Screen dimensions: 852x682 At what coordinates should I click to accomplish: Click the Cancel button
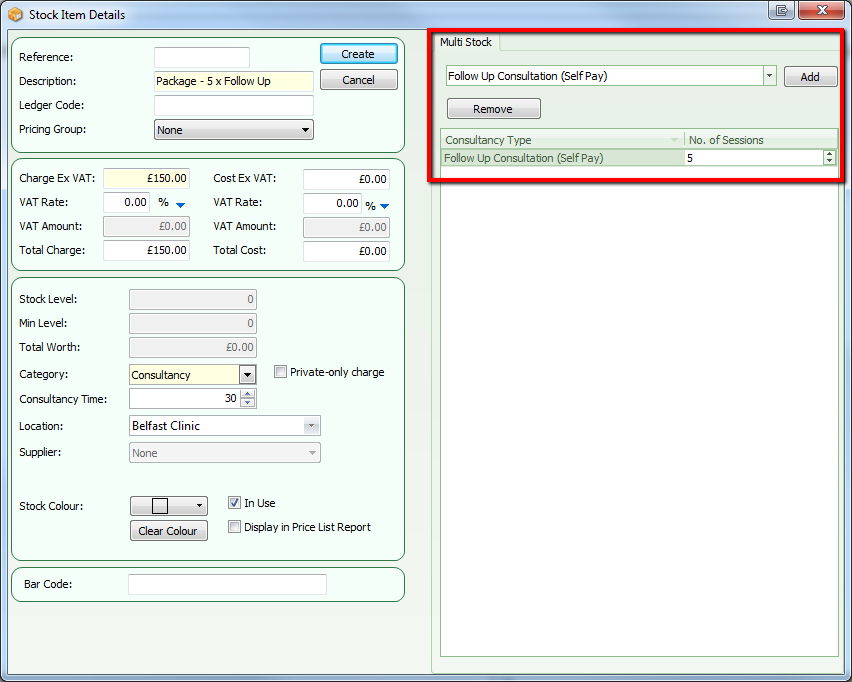coord(359,80)
